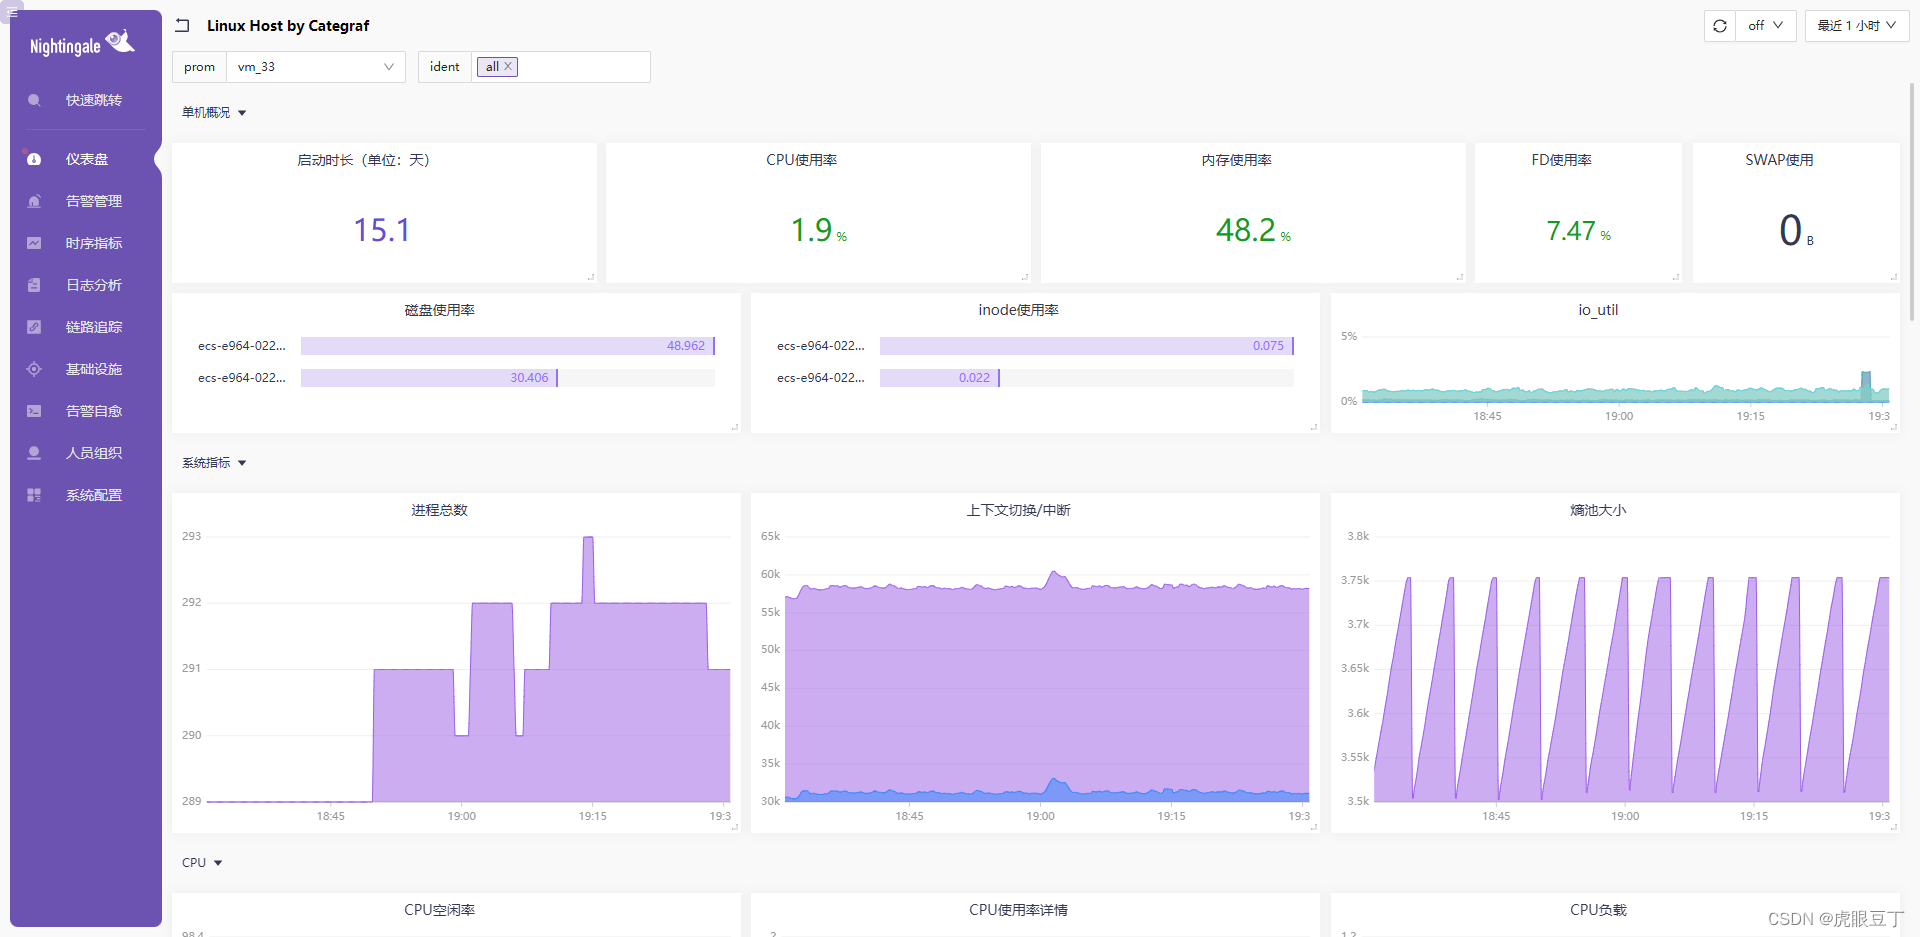Click the 1.9% CPU usage value
1920x937 pixels.
[818, 230]
